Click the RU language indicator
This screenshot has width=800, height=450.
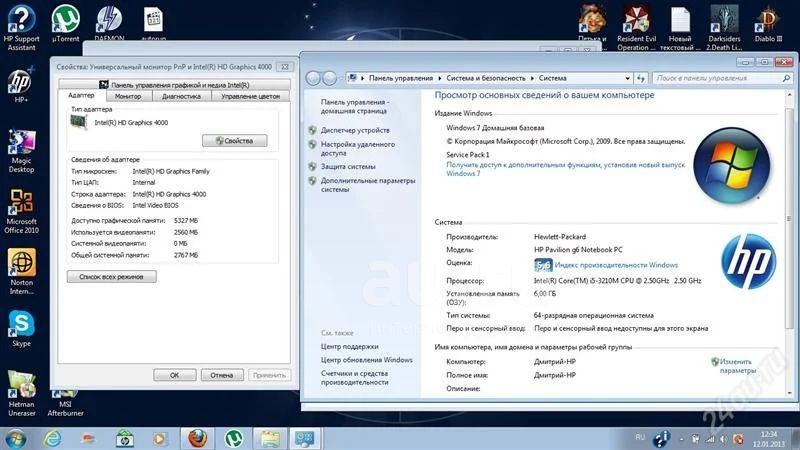click(640, 437)
